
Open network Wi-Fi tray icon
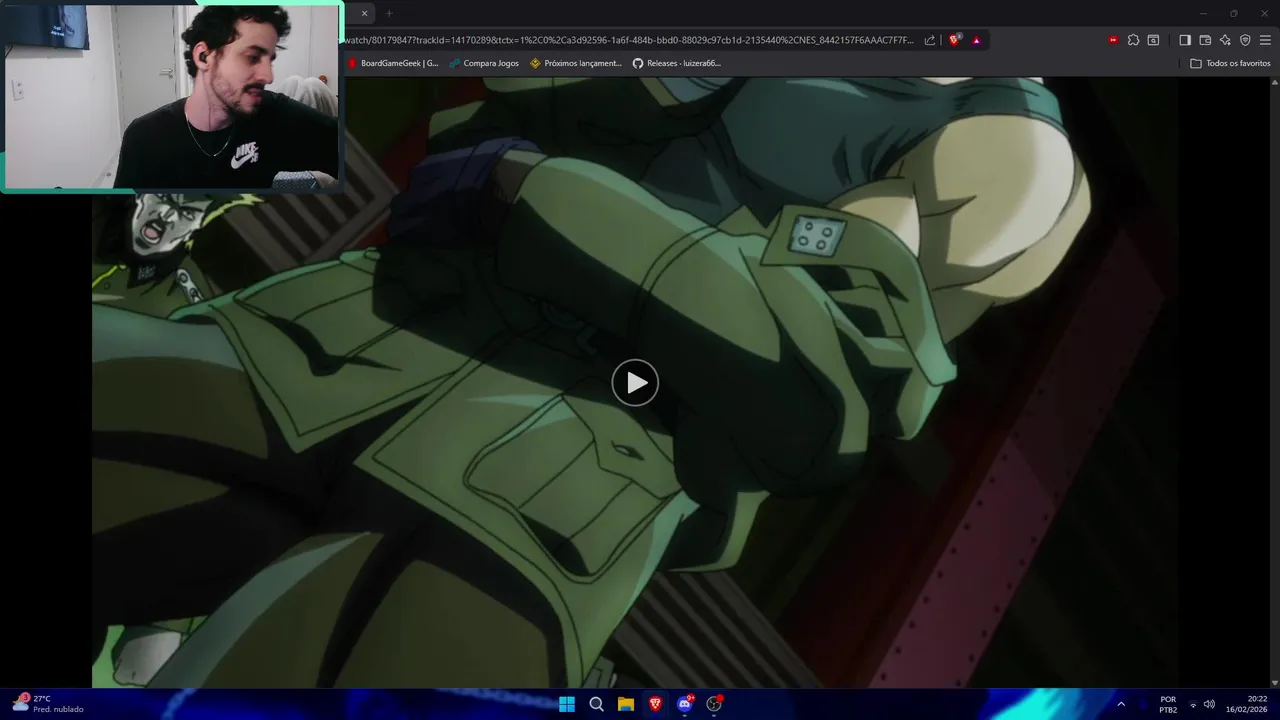1193,704
